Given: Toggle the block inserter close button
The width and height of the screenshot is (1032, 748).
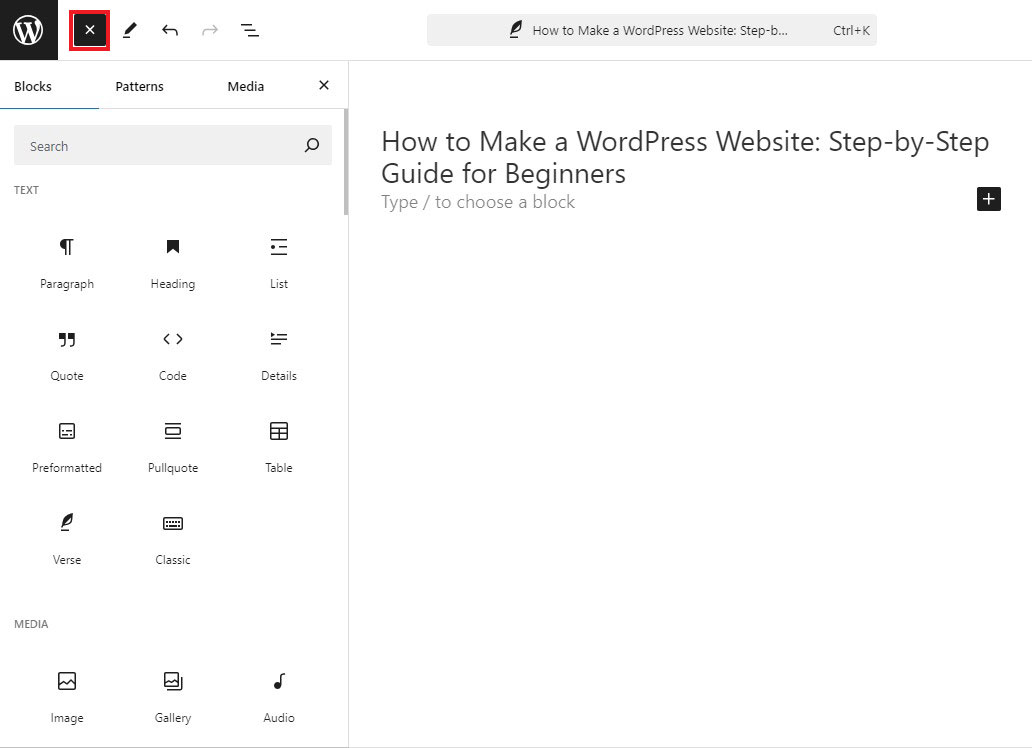Looking at the screenshot, I should [90, 30].
